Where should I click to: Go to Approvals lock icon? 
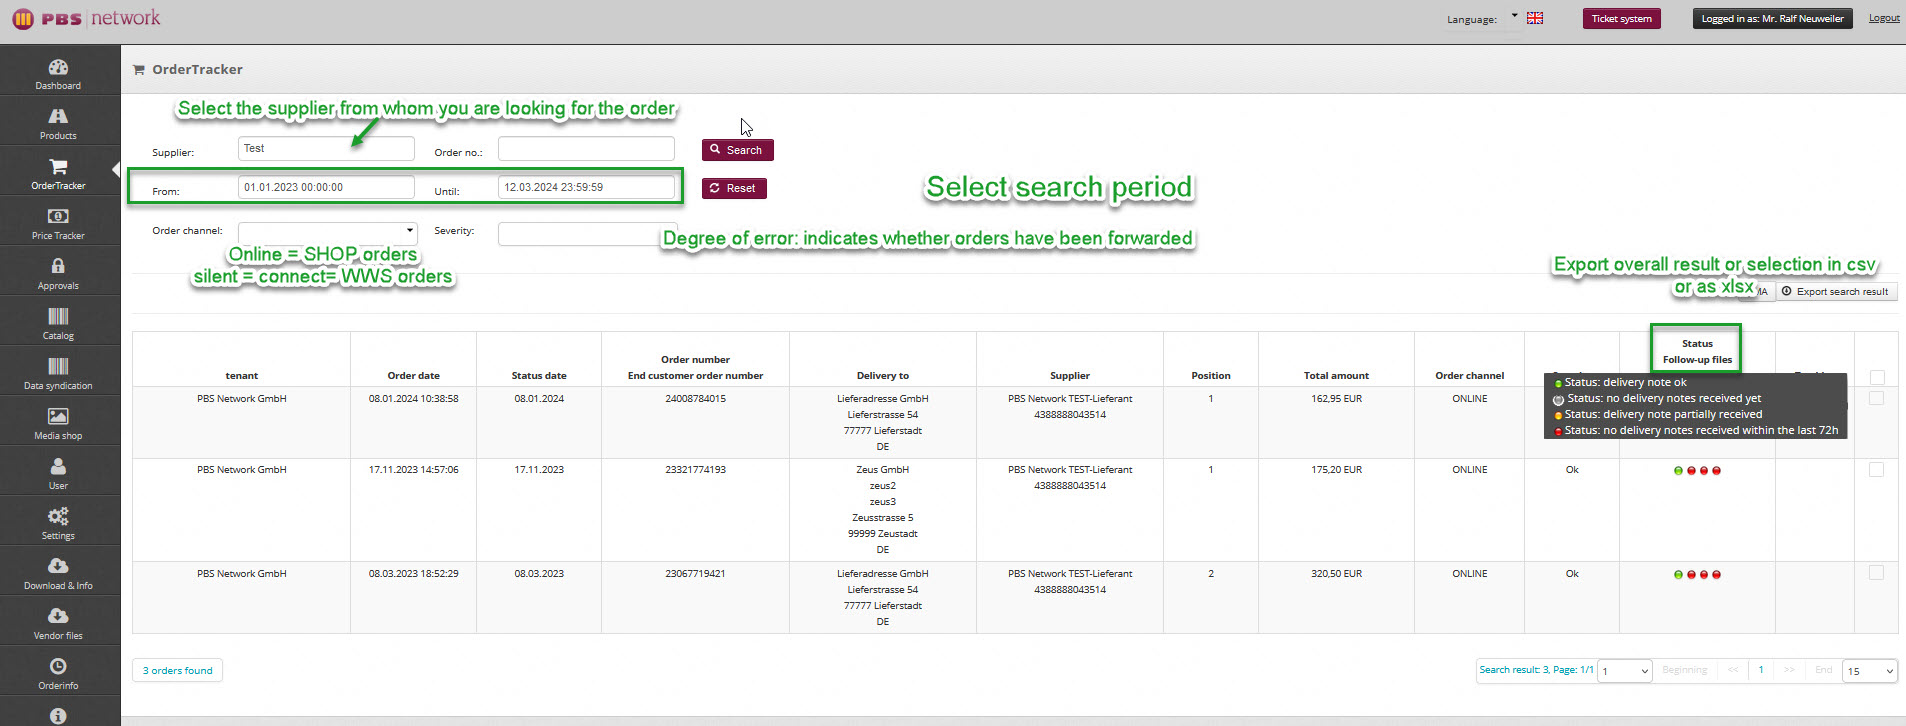tap(58, 266)
